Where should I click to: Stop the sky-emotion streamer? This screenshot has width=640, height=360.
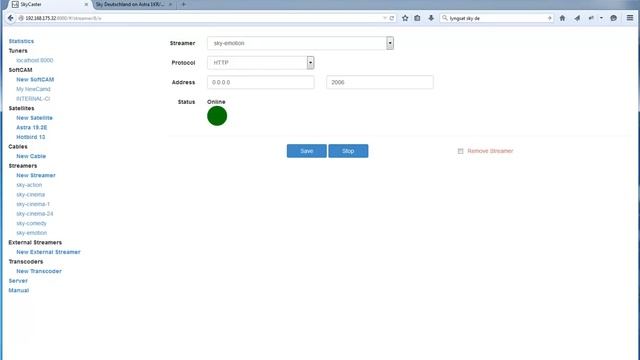point(348,151)
